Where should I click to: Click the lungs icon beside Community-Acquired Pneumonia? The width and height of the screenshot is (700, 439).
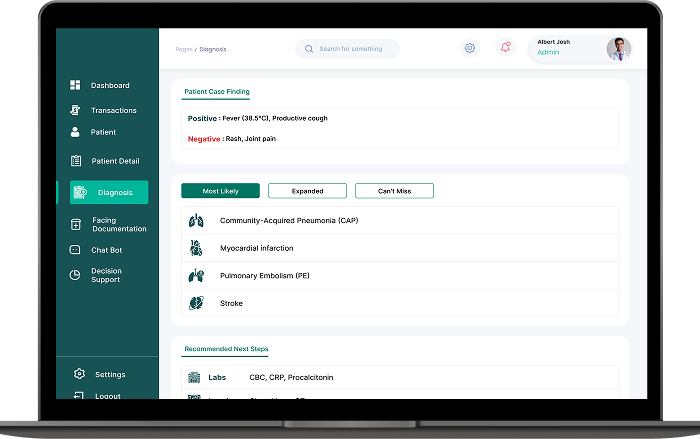pos(196,220)
